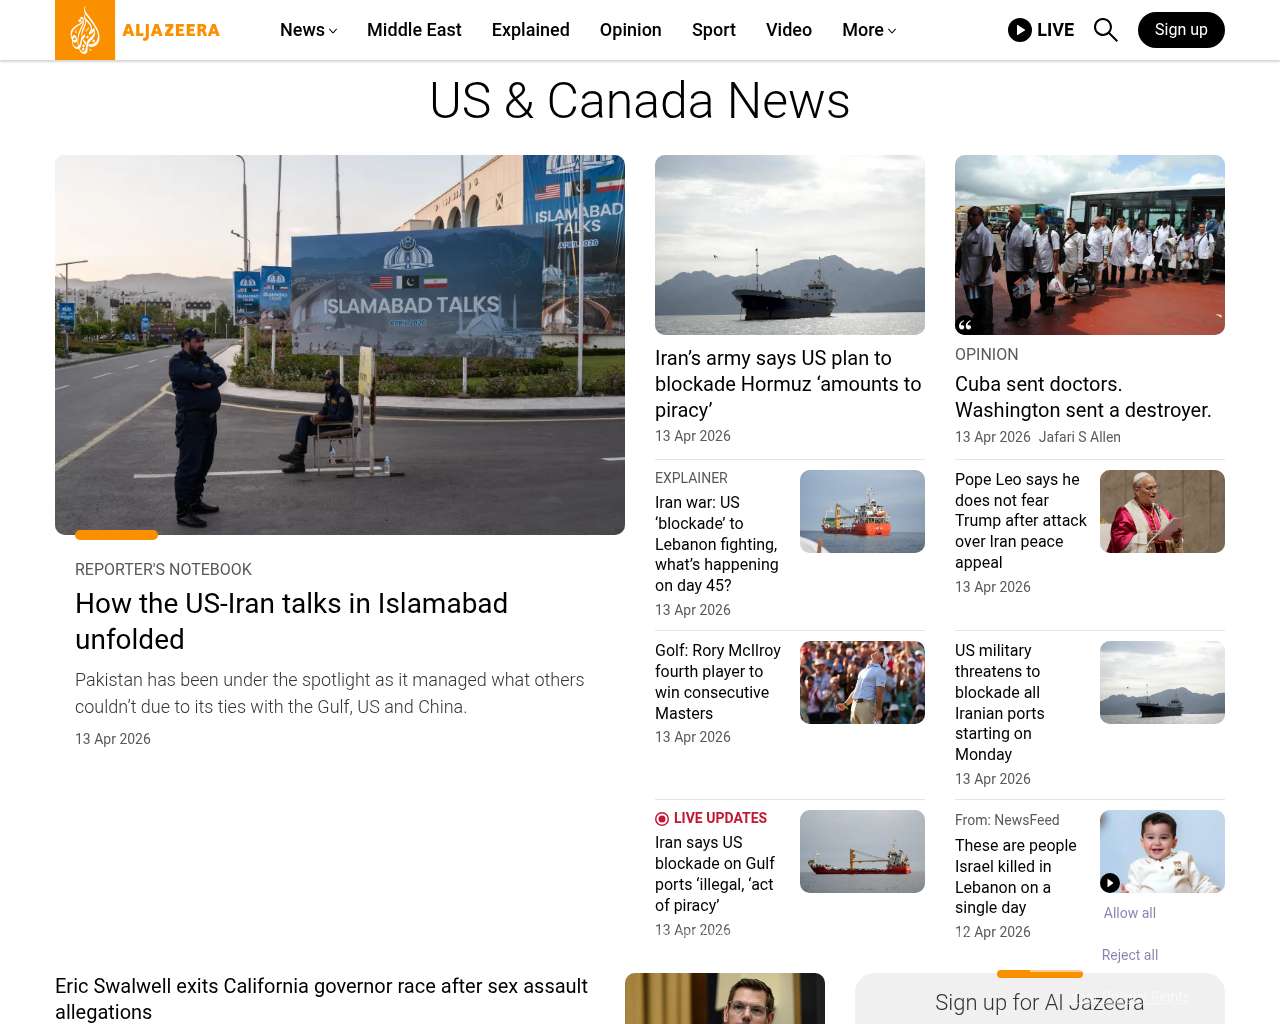The image size is (1280, 1024).
Task: Click play icon on Lebanon video thumbnail
Action: click(1110, 883)
